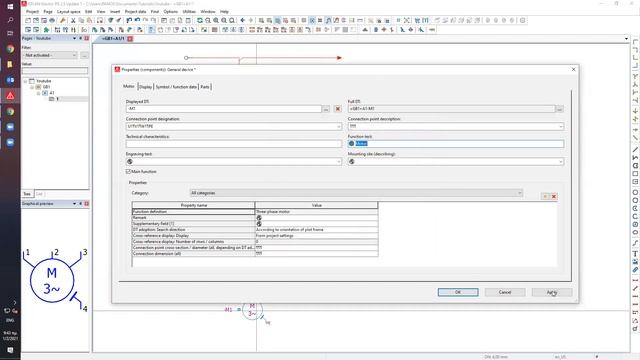The height and width of the screenshot is (360, 640).
Task: Open the Project data menu
Action: [135, 11]
